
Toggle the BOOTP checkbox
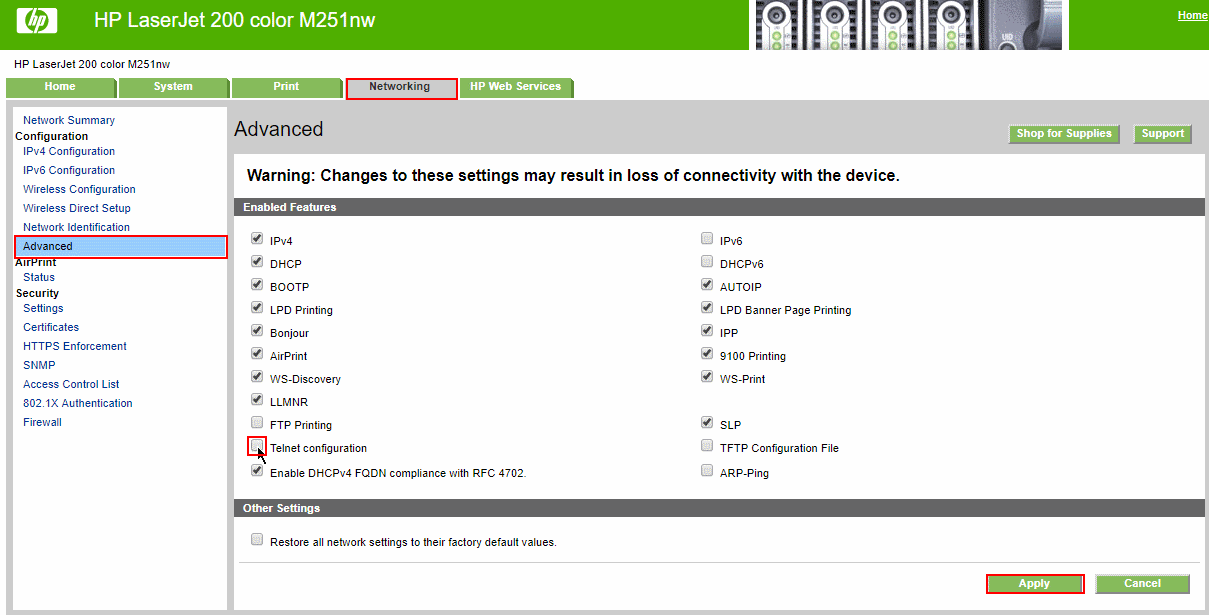click(x=257, y=285)
